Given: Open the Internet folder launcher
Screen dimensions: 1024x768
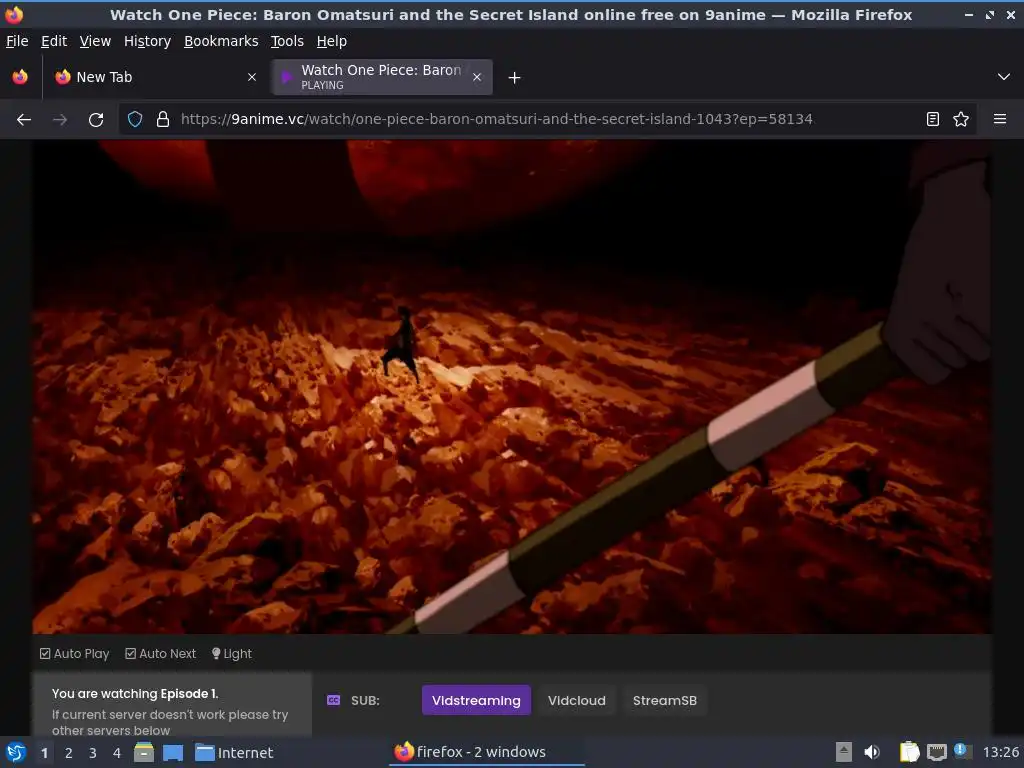Looking at the screenshot, I should (x=234, y=752).
